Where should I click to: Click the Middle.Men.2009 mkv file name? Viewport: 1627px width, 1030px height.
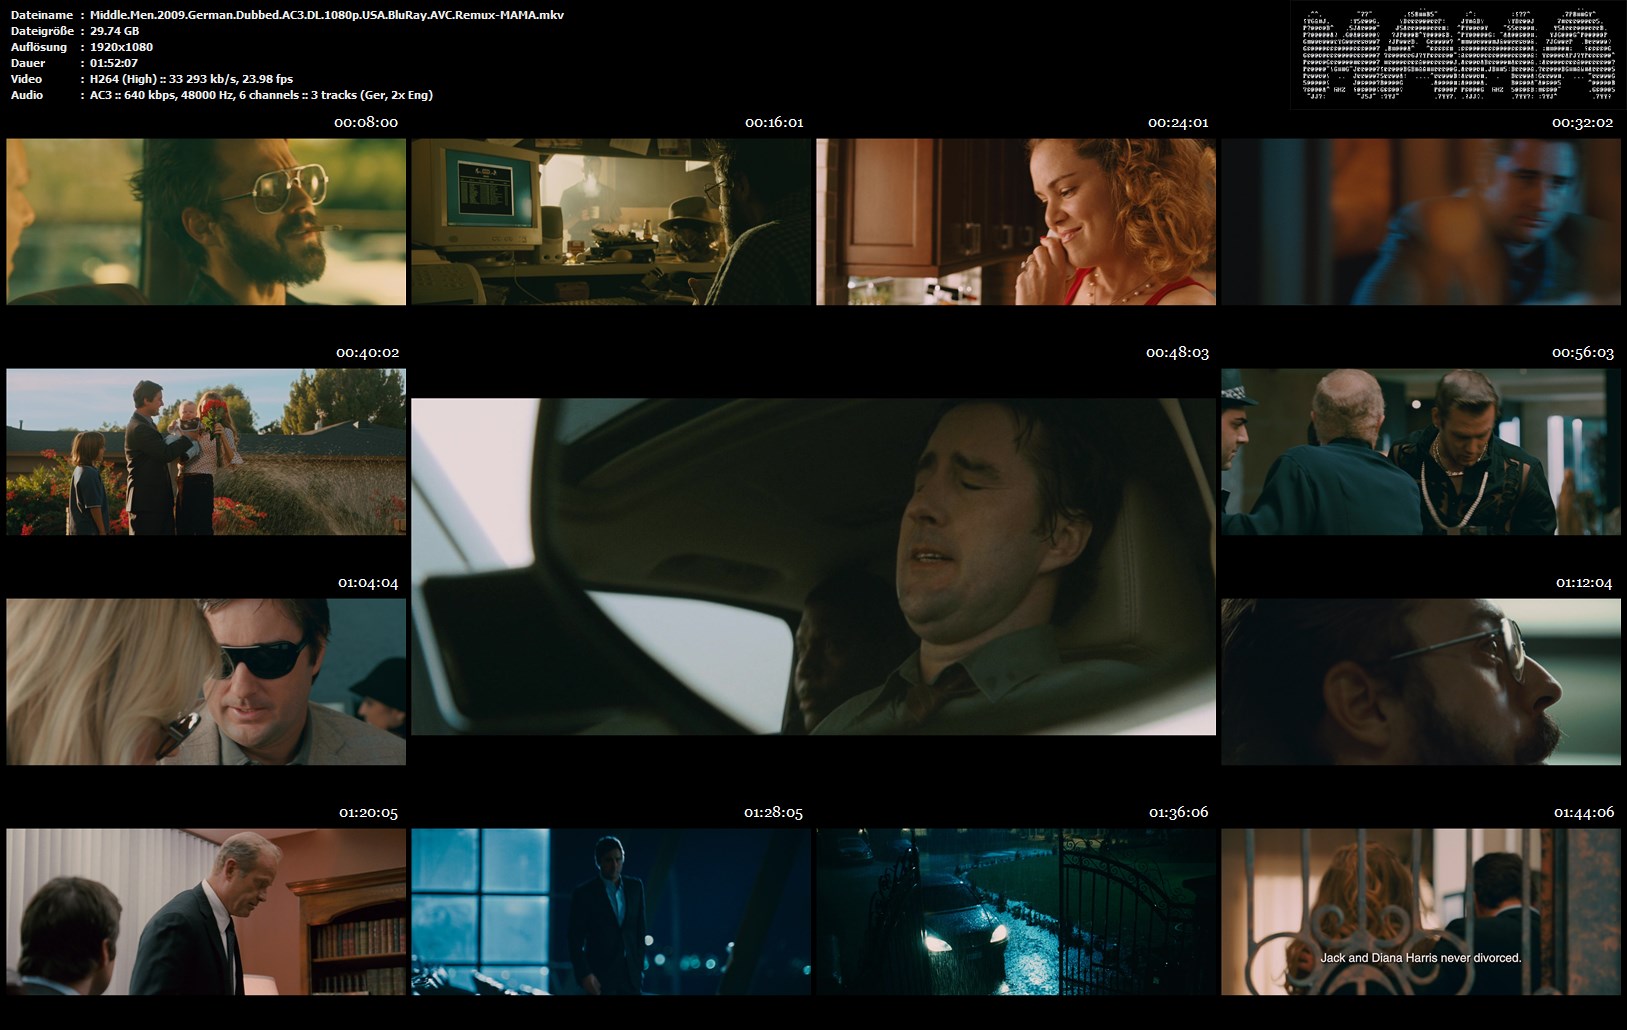click(327, 15)
